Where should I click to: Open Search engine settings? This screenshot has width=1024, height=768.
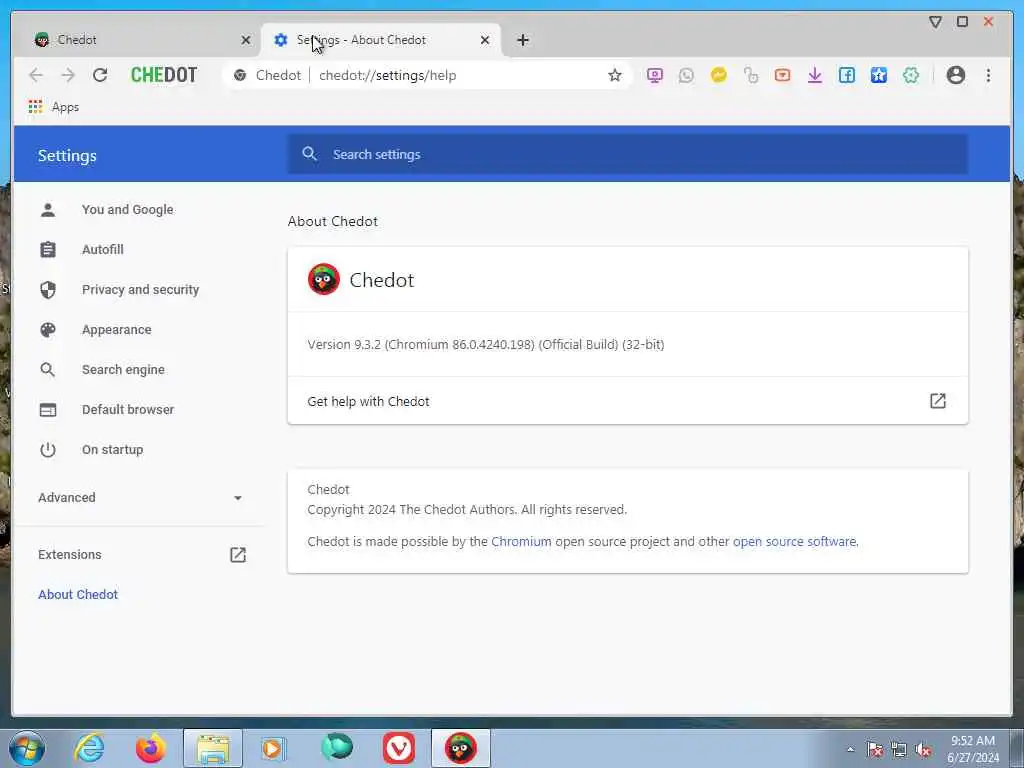pos(123,370)
